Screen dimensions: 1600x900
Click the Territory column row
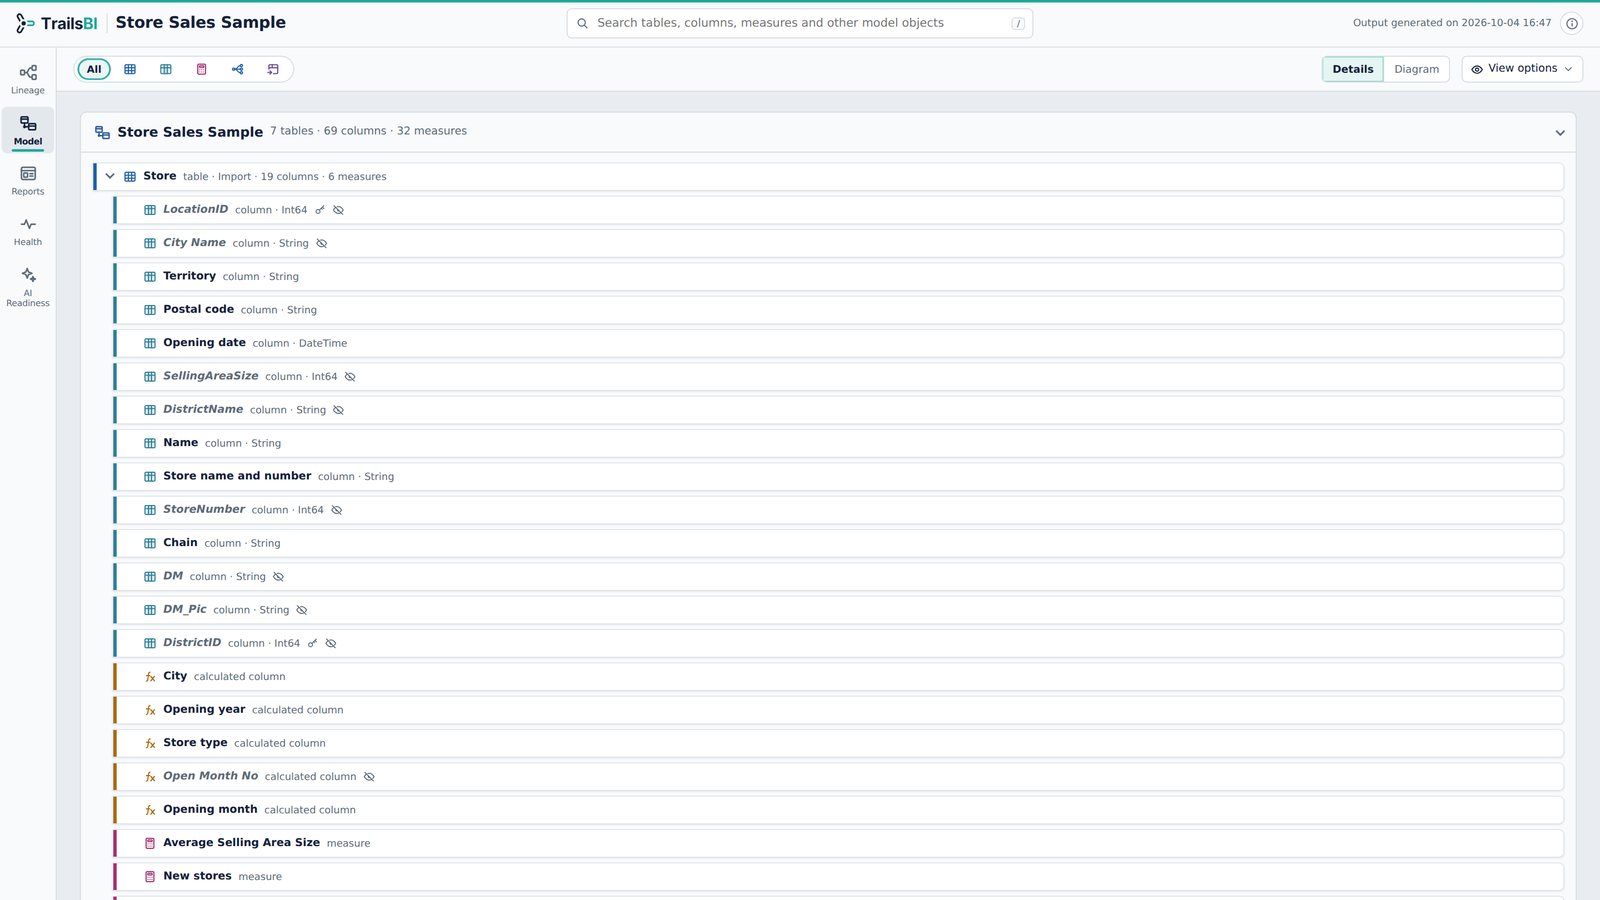click(839, 277)
